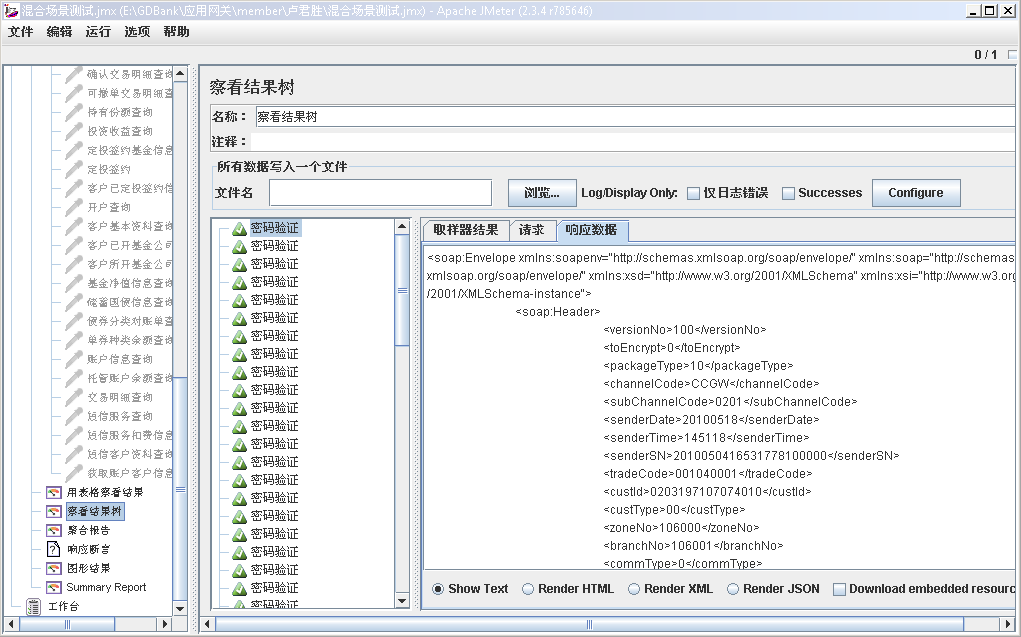Click the Configure button
The width and height of the screenshot is (1021, 637).
point(915,192)
